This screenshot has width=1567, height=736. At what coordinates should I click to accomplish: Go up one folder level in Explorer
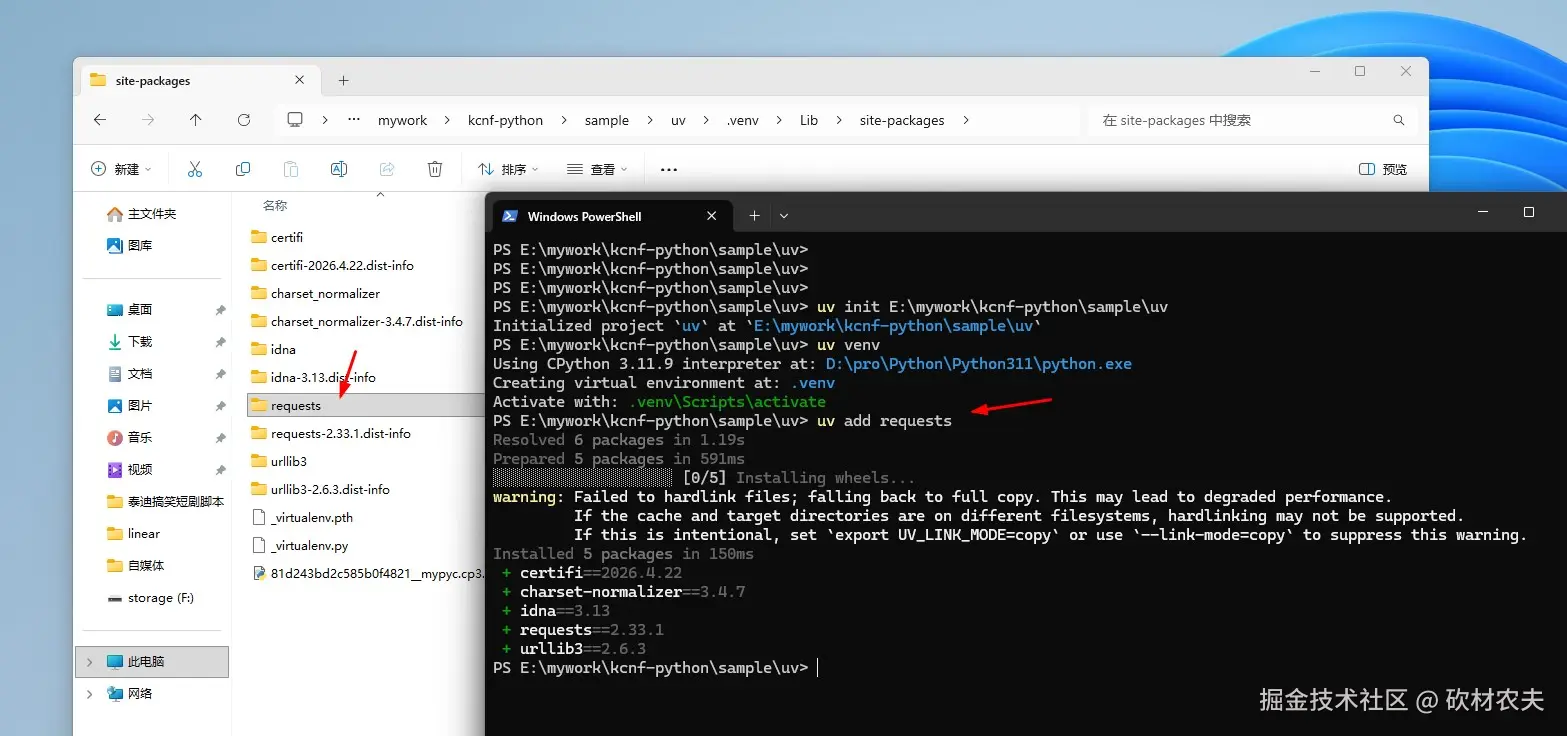point(195,120)
